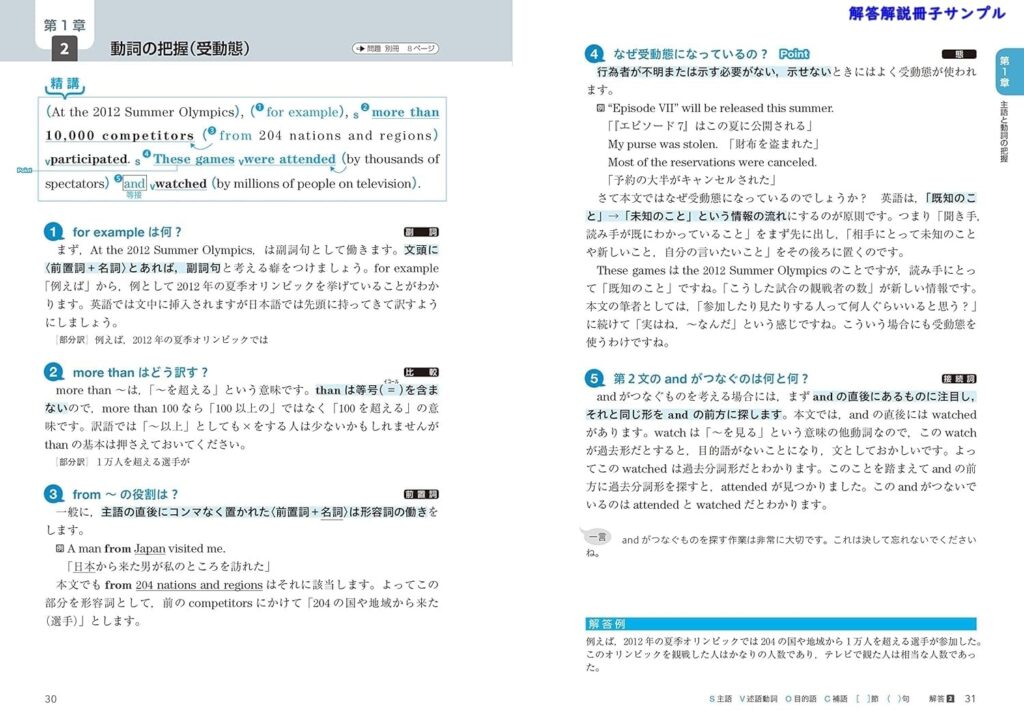Open the 問題 別冊 8ページ reference pill
This screenshot has height=728, width=1024.
[x=395, y=48]
